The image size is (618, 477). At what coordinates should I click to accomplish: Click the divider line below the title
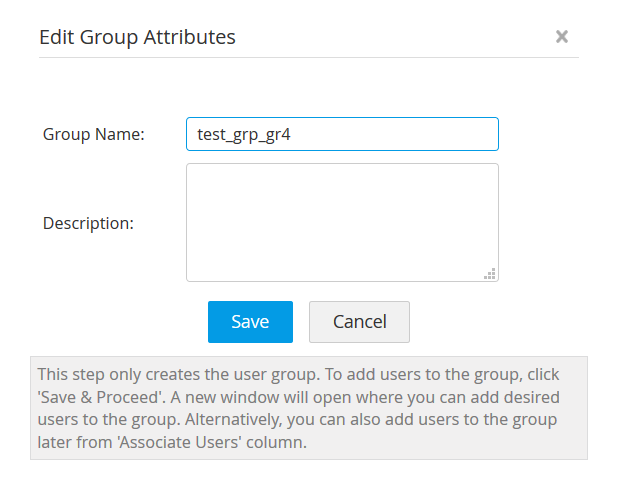308,57
